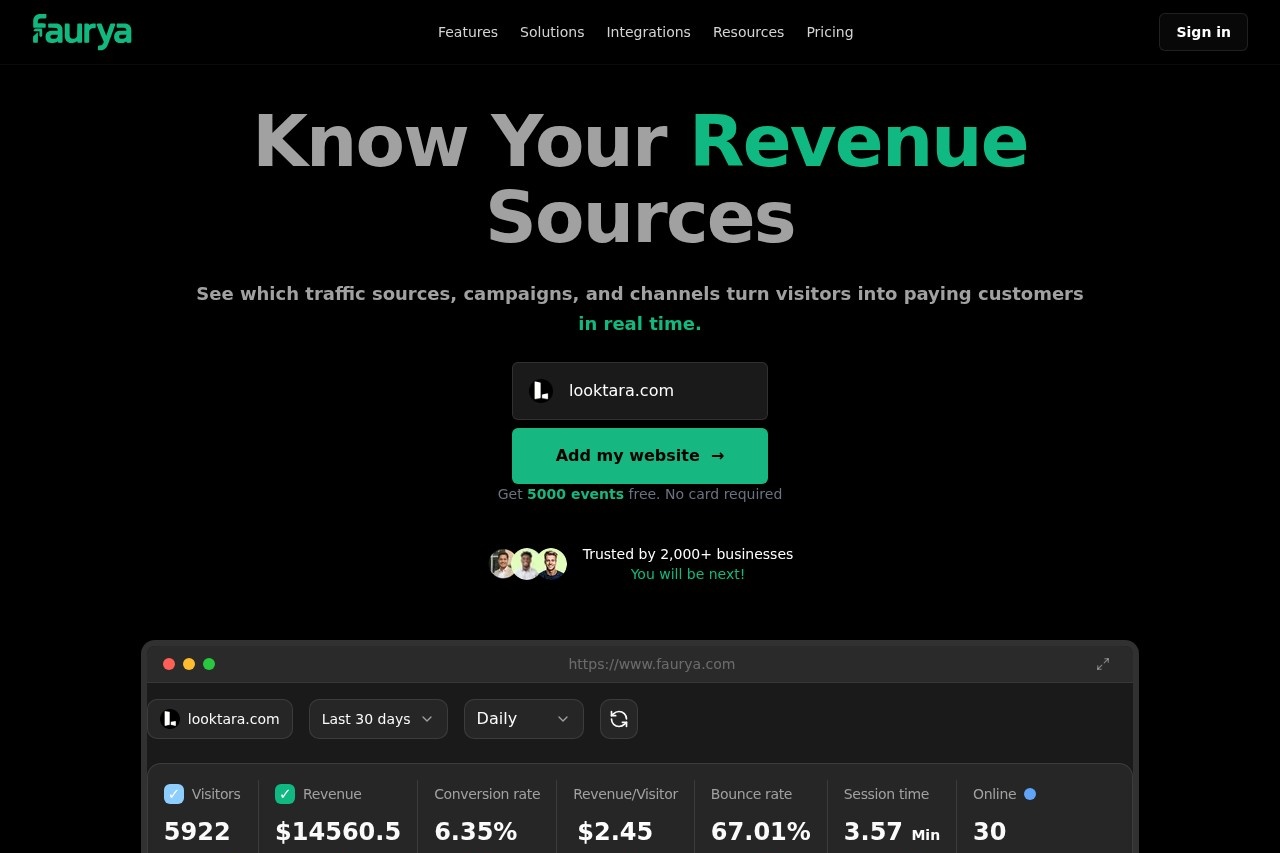The height and width of the screenshot is (853, 1280).
Task: Click the faurya.com URL bar in the preview
Action: (x=652, y=664)
